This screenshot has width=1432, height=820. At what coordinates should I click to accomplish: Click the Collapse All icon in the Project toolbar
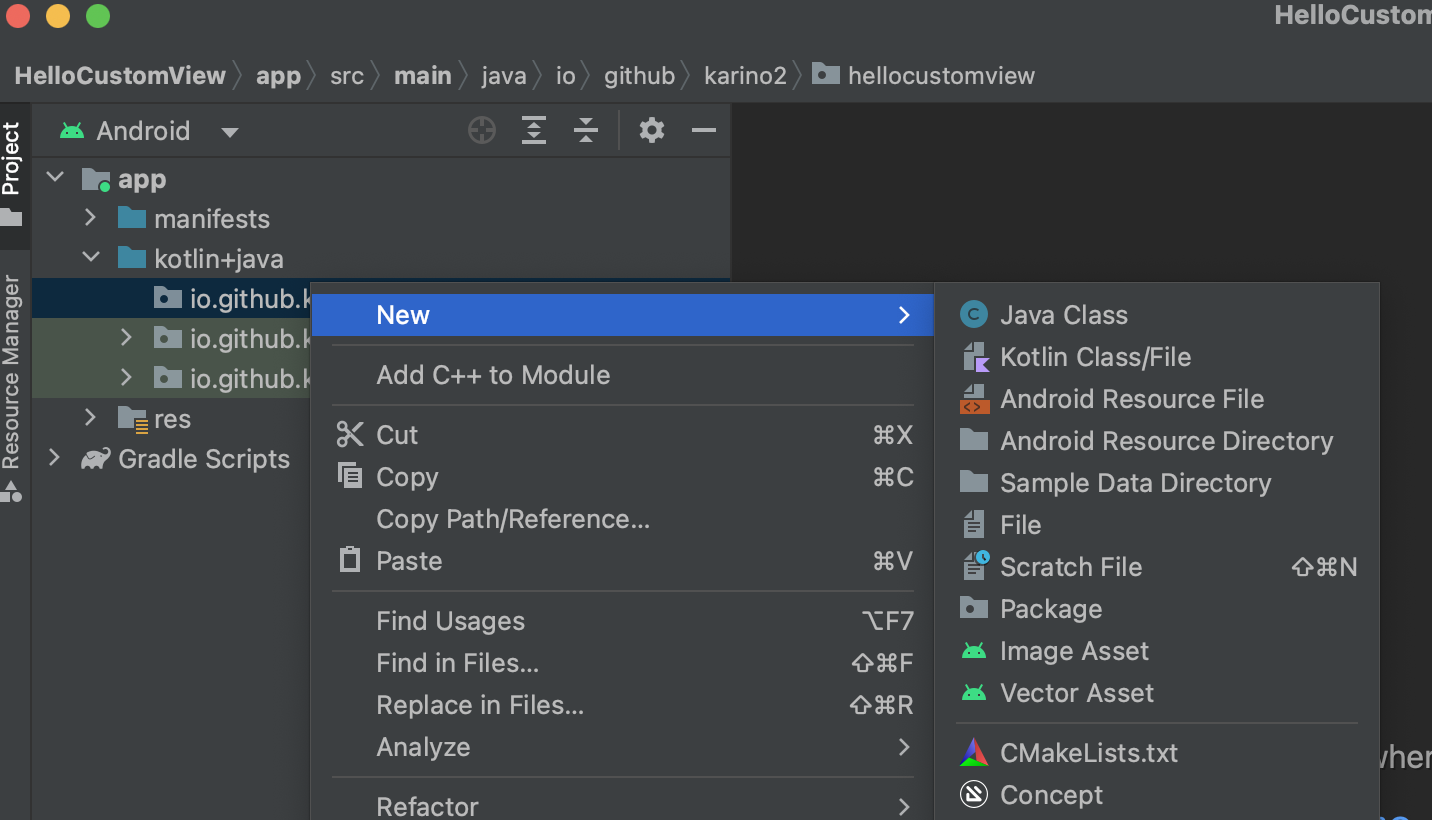(x=586, y=130)
